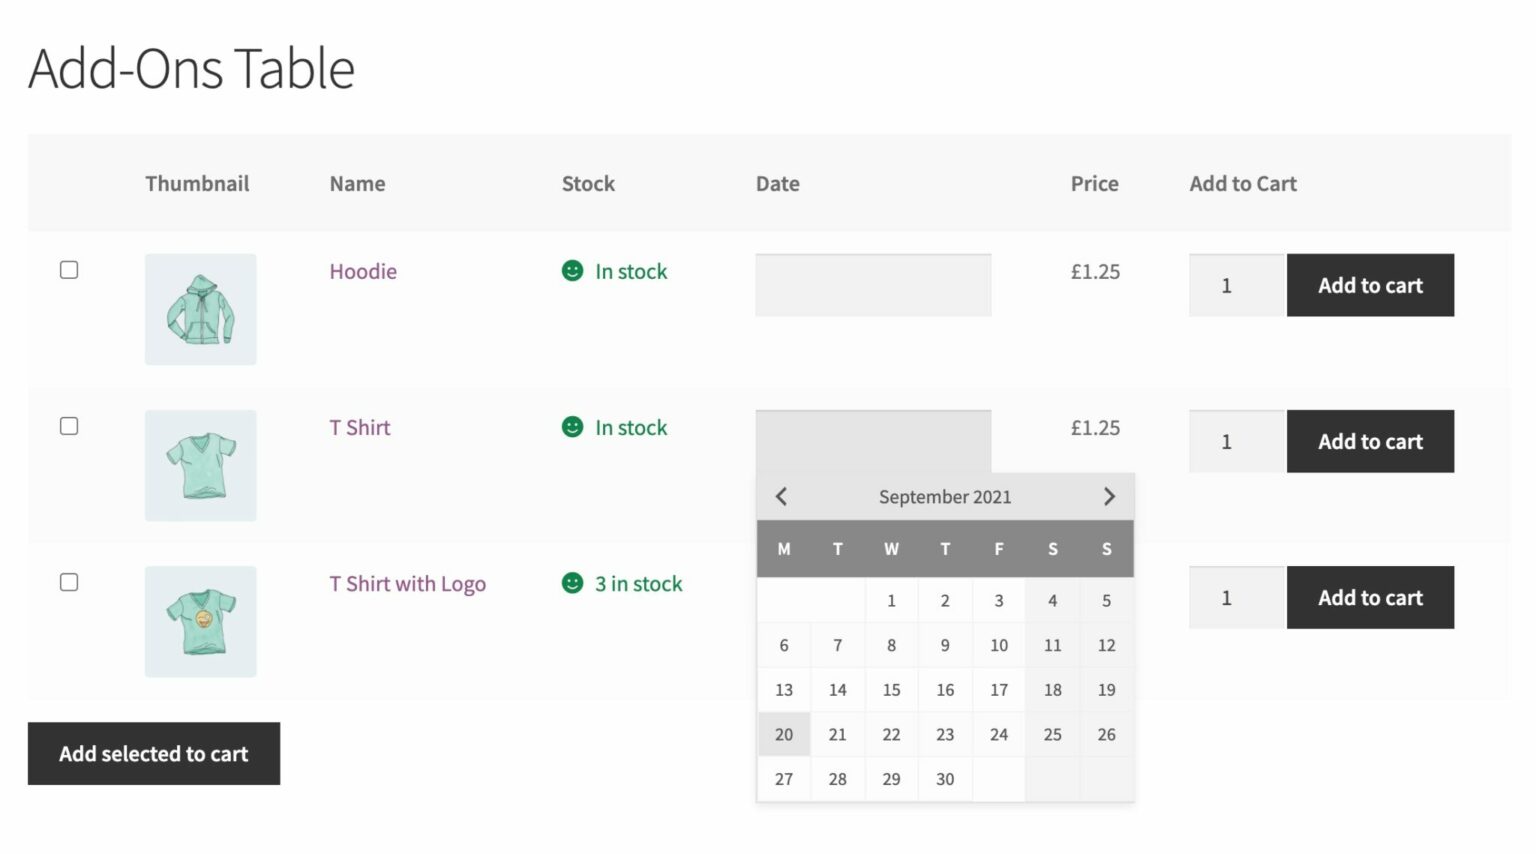Open the T Shirt with Logo thumbnail
This screenshot has width=1536, height=854.
tap(200, 621)
